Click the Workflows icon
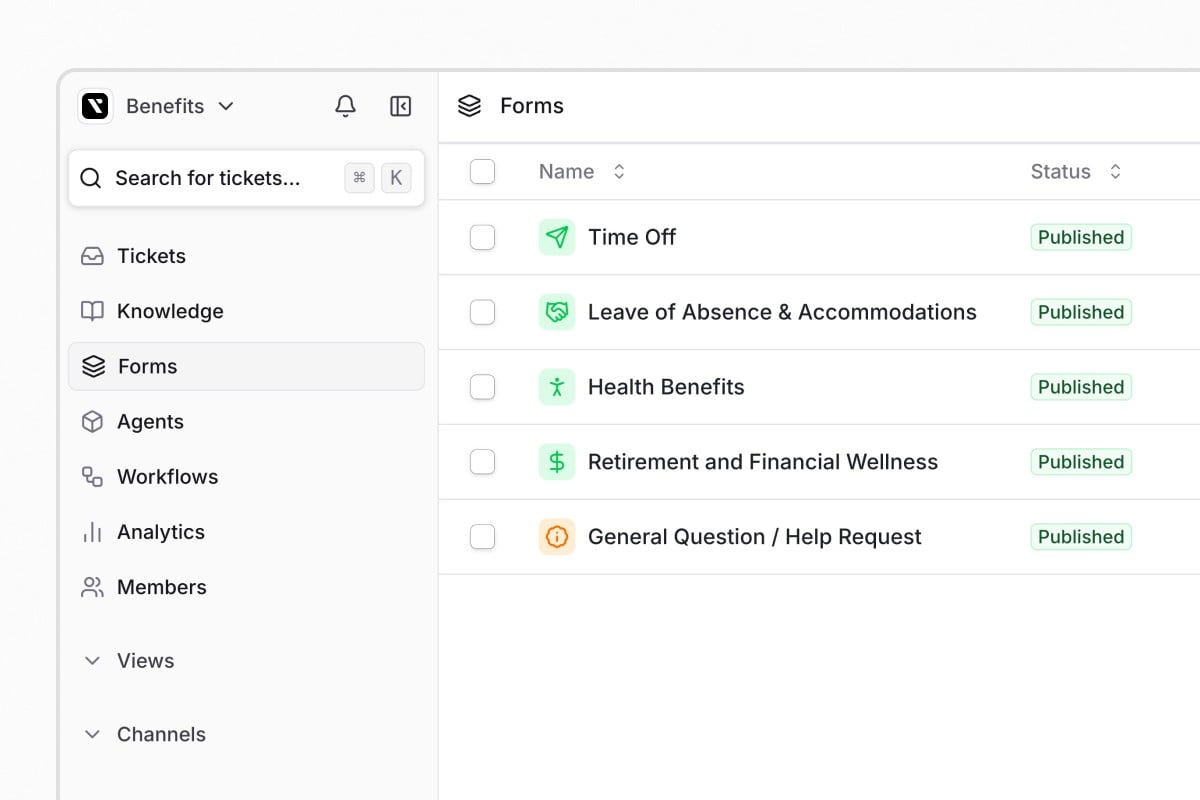This screenshot has width=1200, height=800. (x=92, y=477)
